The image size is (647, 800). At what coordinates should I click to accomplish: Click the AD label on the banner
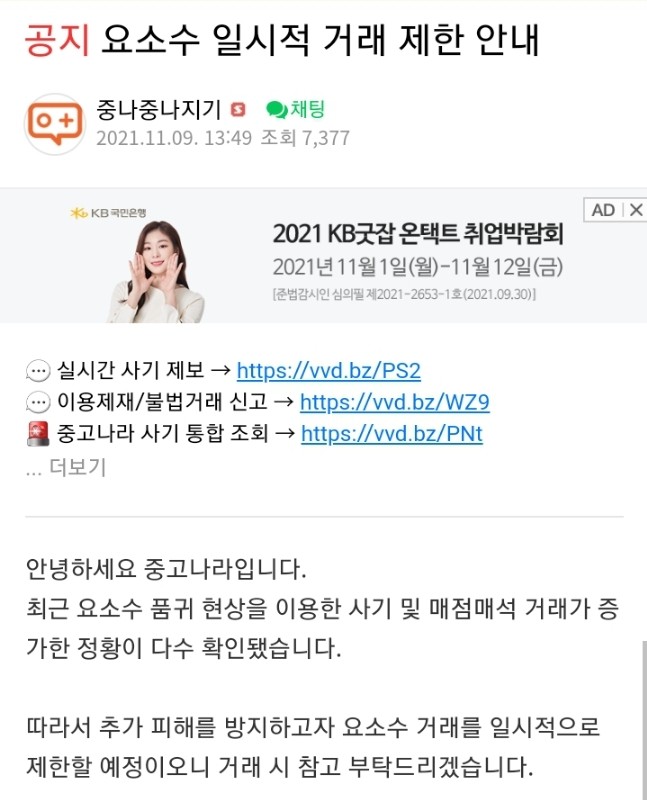pos(603,210)
